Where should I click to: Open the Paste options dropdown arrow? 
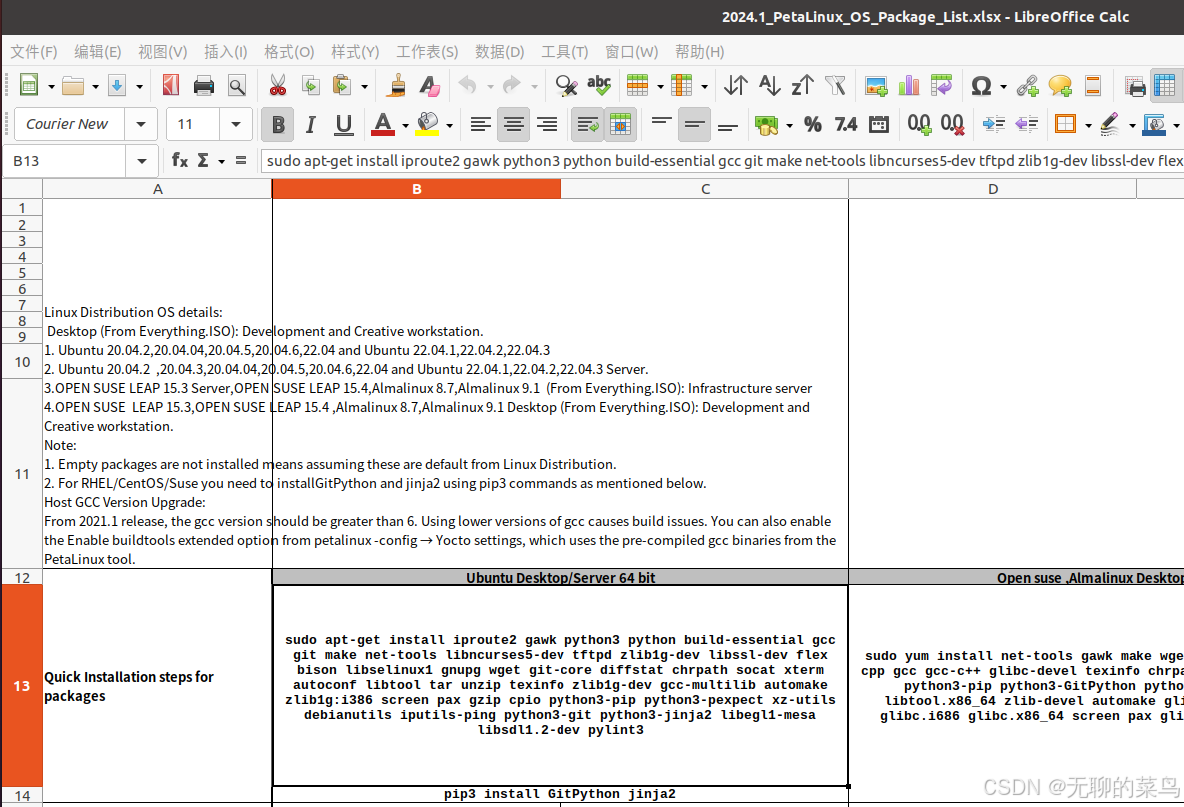coord(364,86)
